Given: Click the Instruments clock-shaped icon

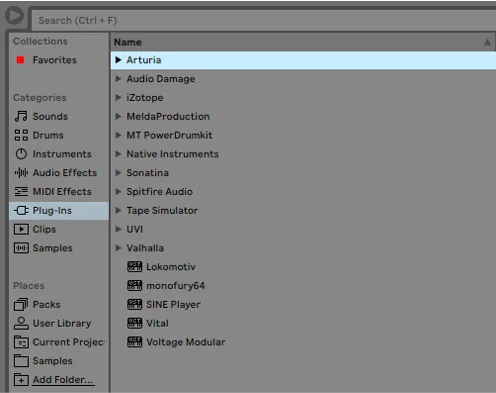Looking at the screenshot, I should (21, 154).
